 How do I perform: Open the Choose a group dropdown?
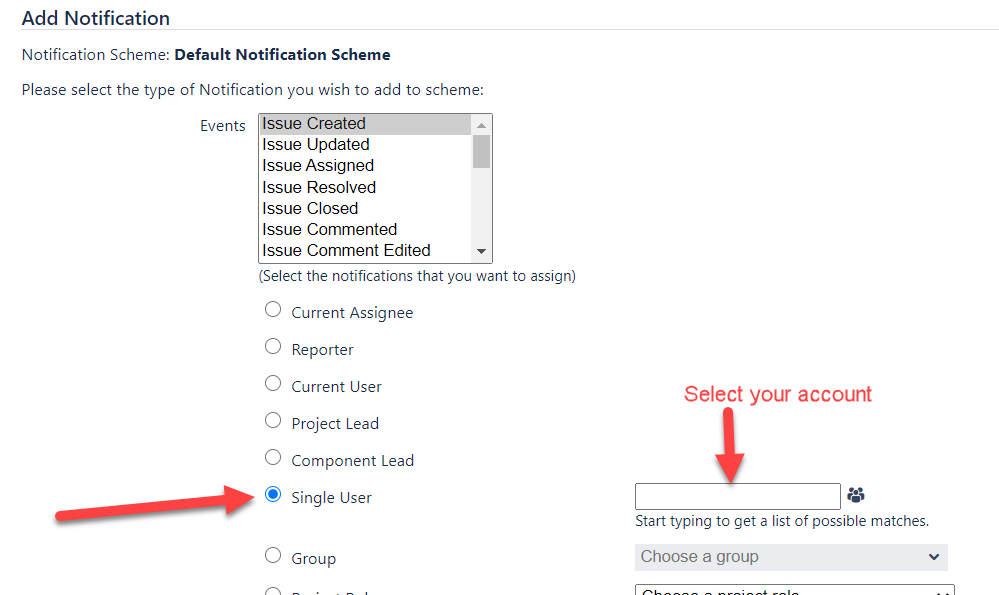[x=791, y=557]
